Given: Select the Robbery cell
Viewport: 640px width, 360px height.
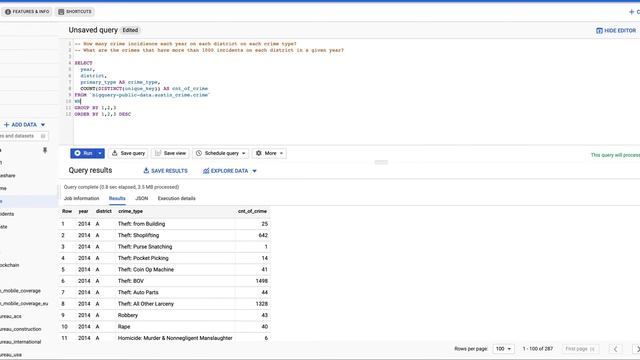Looking at the screenshot, I should pyautogui.click(x=128, y=316).
